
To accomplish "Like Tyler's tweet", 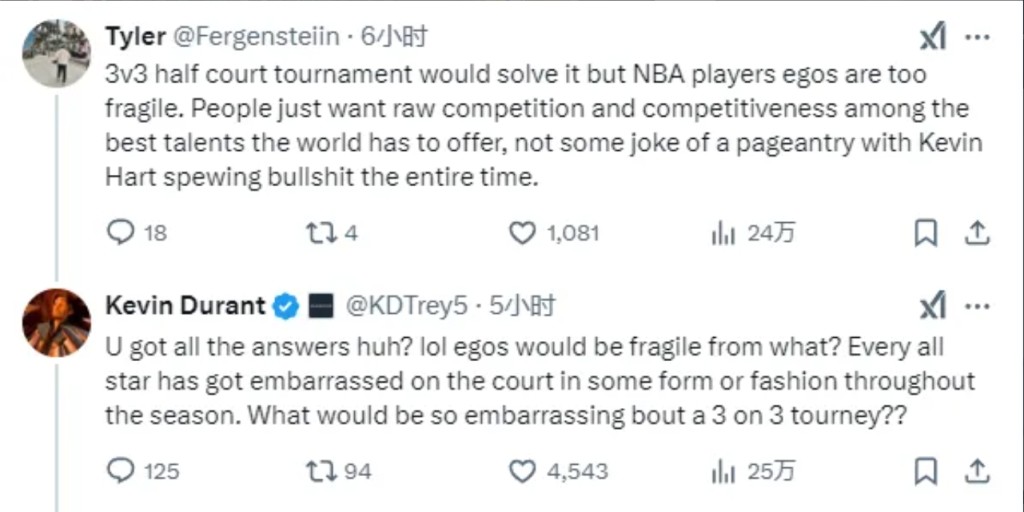I will (x=523, y=233).
